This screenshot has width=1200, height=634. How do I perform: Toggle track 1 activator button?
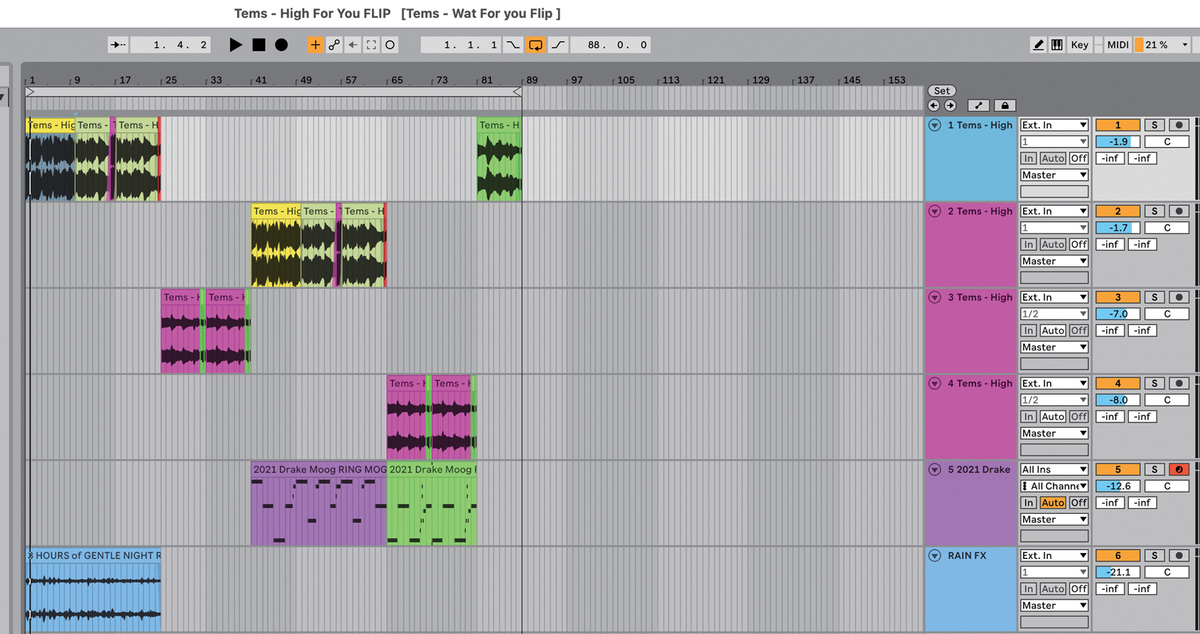click(x=1118, y=125)
